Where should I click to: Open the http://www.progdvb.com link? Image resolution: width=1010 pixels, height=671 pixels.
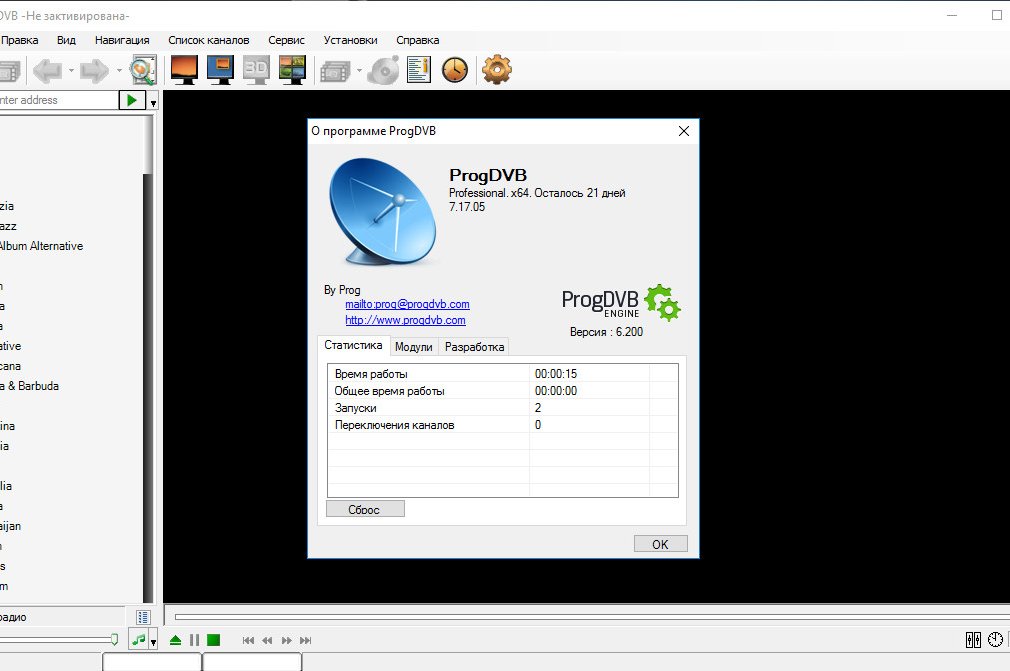pyautogui.click(x=405, y=320)
